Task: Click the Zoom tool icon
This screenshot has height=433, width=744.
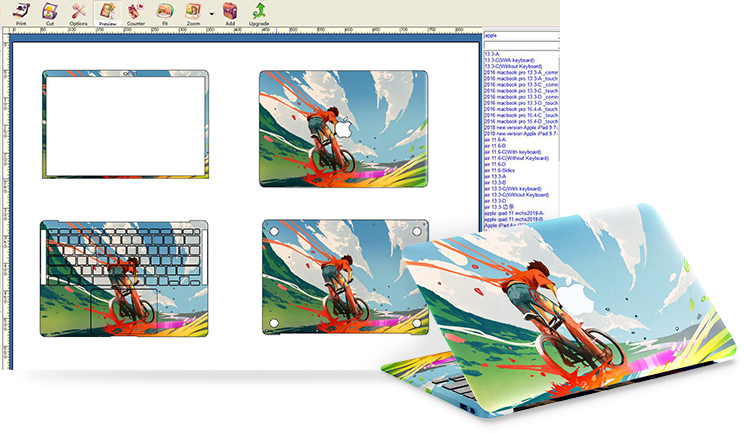Action: pyautogui.click(x=193, y=12)
